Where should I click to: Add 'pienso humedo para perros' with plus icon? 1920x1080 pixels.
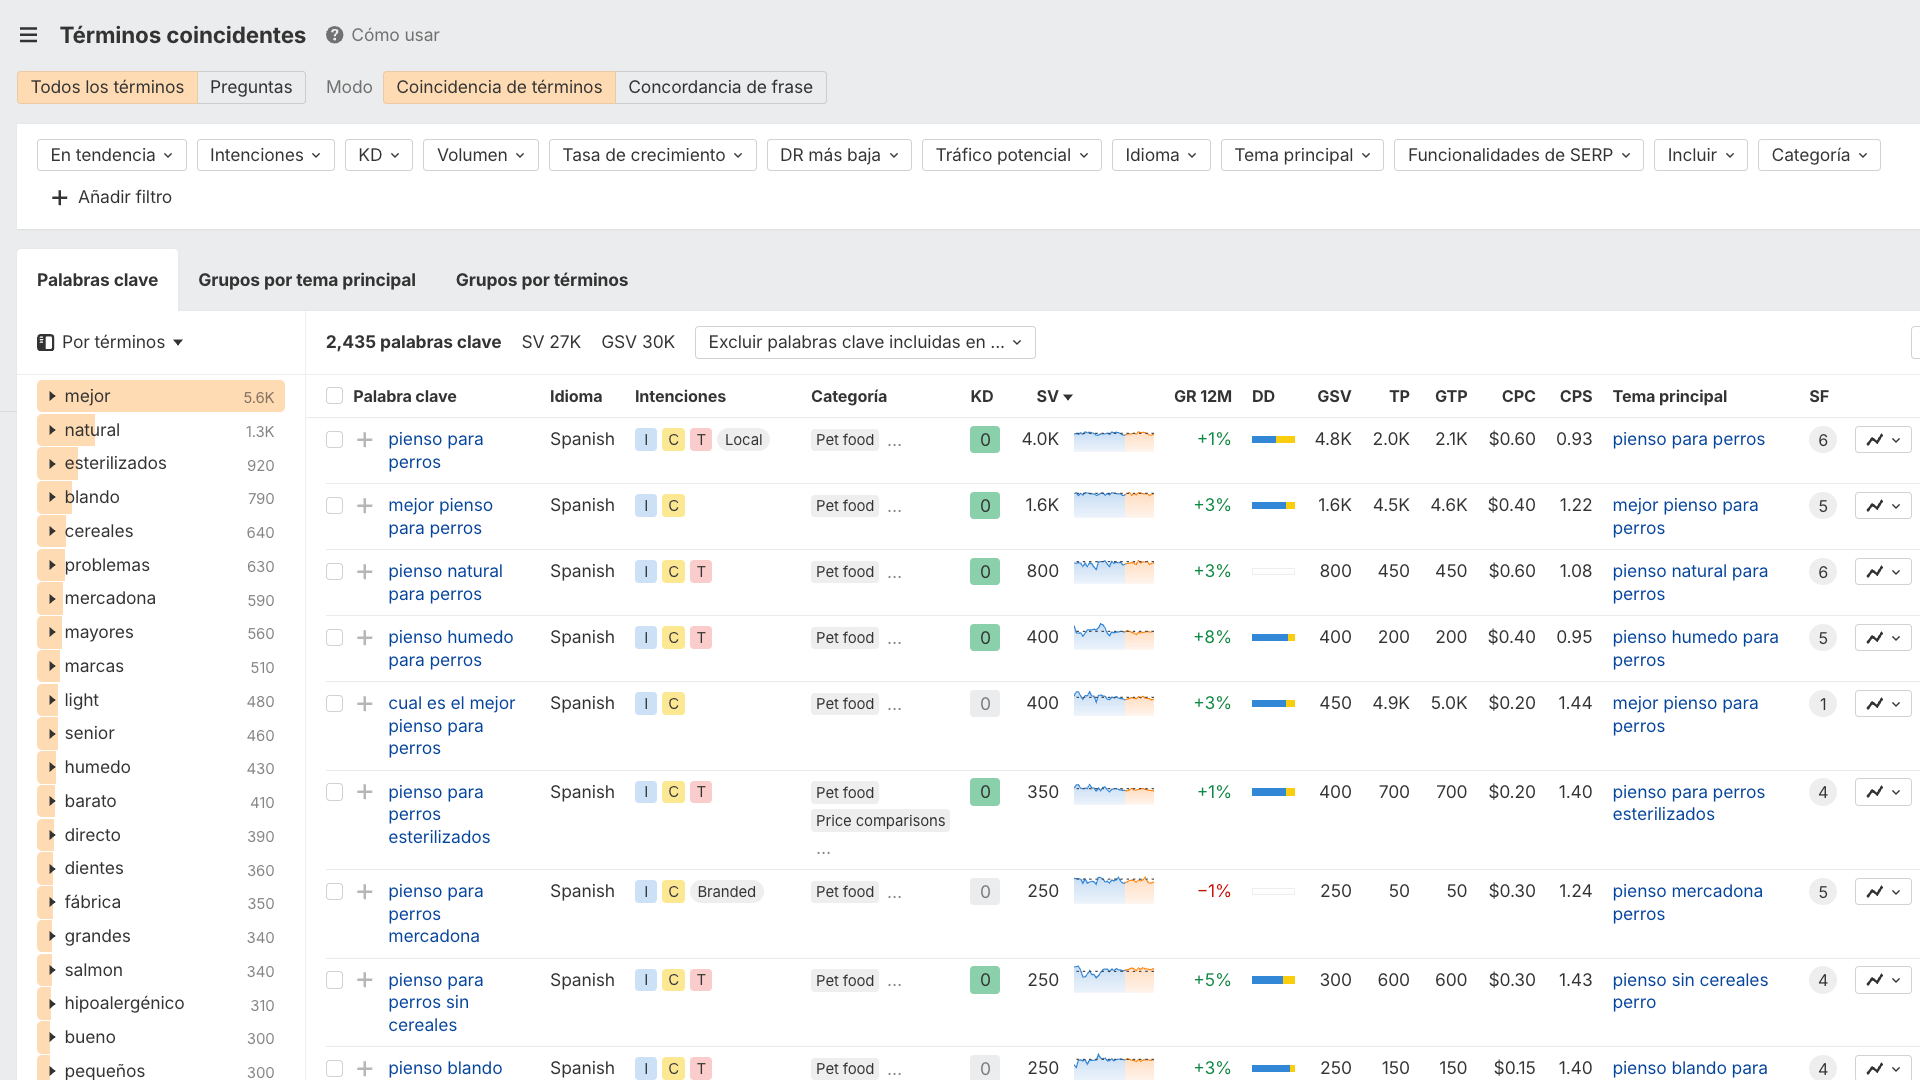[365, 638]
